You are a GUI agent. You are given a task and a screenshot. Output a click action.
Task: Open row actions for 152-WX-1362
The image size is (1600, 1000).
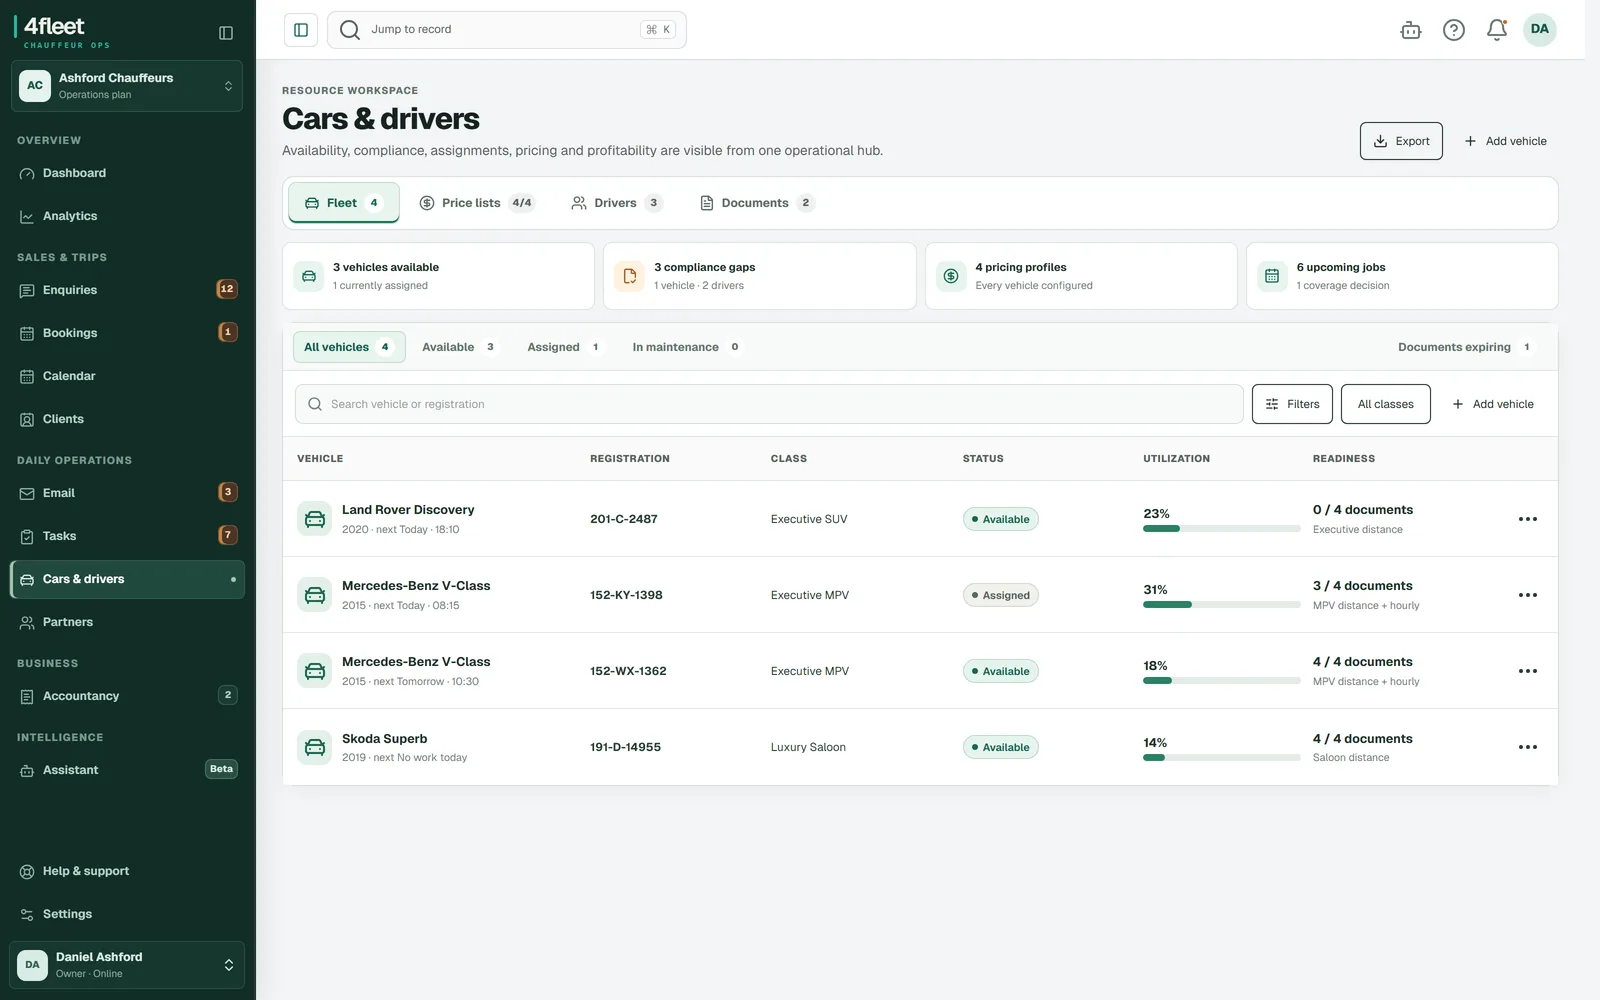[1528, 671]
